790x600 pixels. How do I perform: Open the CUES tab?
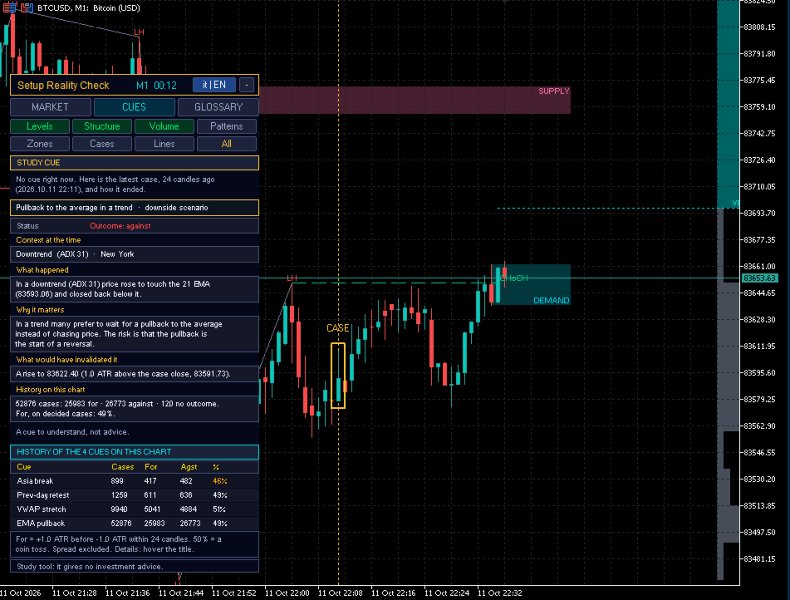(134, 107)
